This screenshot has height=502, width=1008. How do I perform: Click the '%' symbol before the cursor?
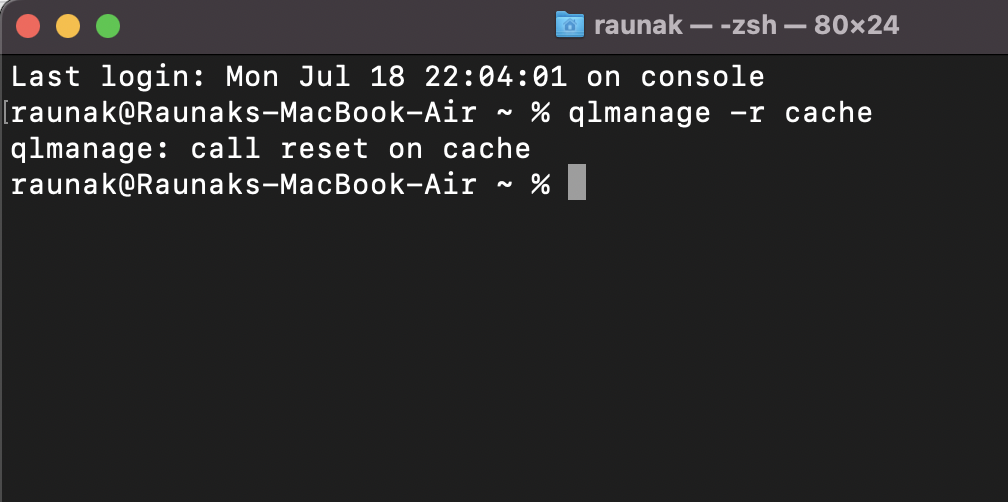541,186
